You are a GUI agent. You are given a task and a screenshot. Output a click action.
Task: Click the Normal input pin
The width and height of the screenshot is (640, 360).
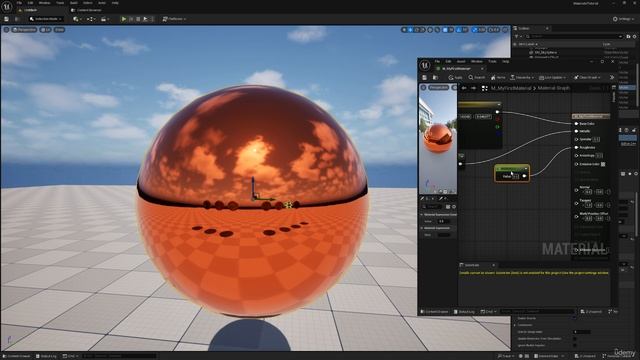tap(576, 190)
